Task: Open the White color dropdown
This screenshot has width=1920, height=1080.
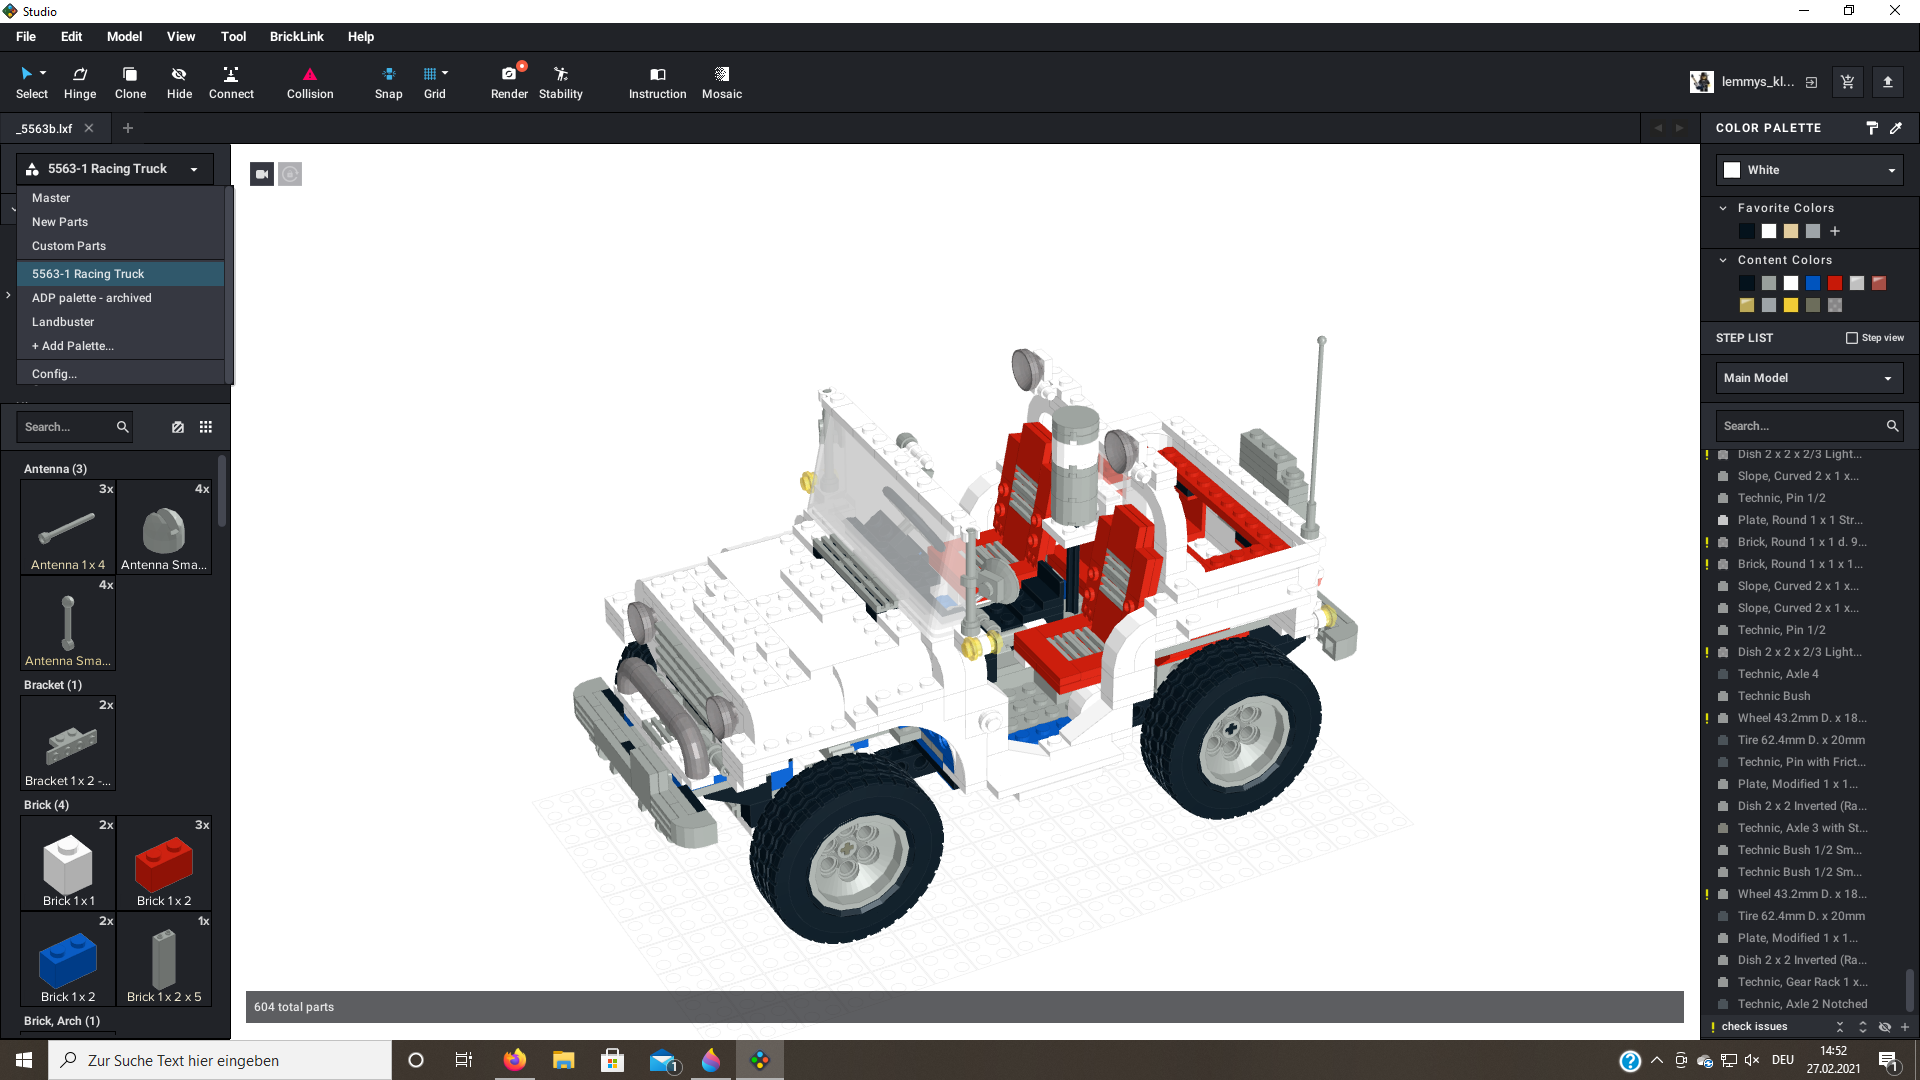Action: (x=1809, y=170)
